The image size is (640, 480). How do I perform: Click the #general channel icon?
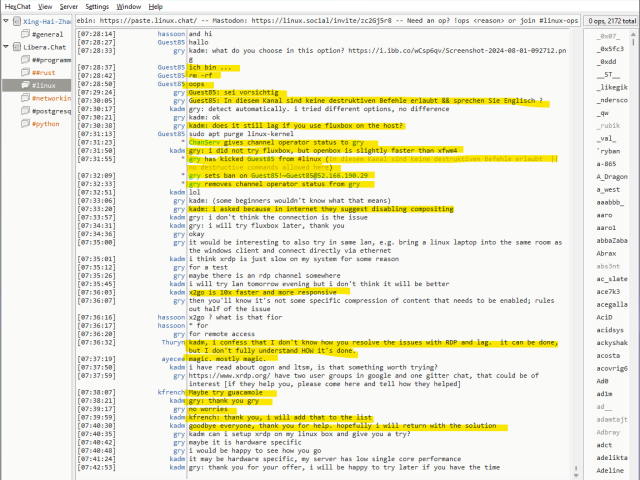click(25, 34)
